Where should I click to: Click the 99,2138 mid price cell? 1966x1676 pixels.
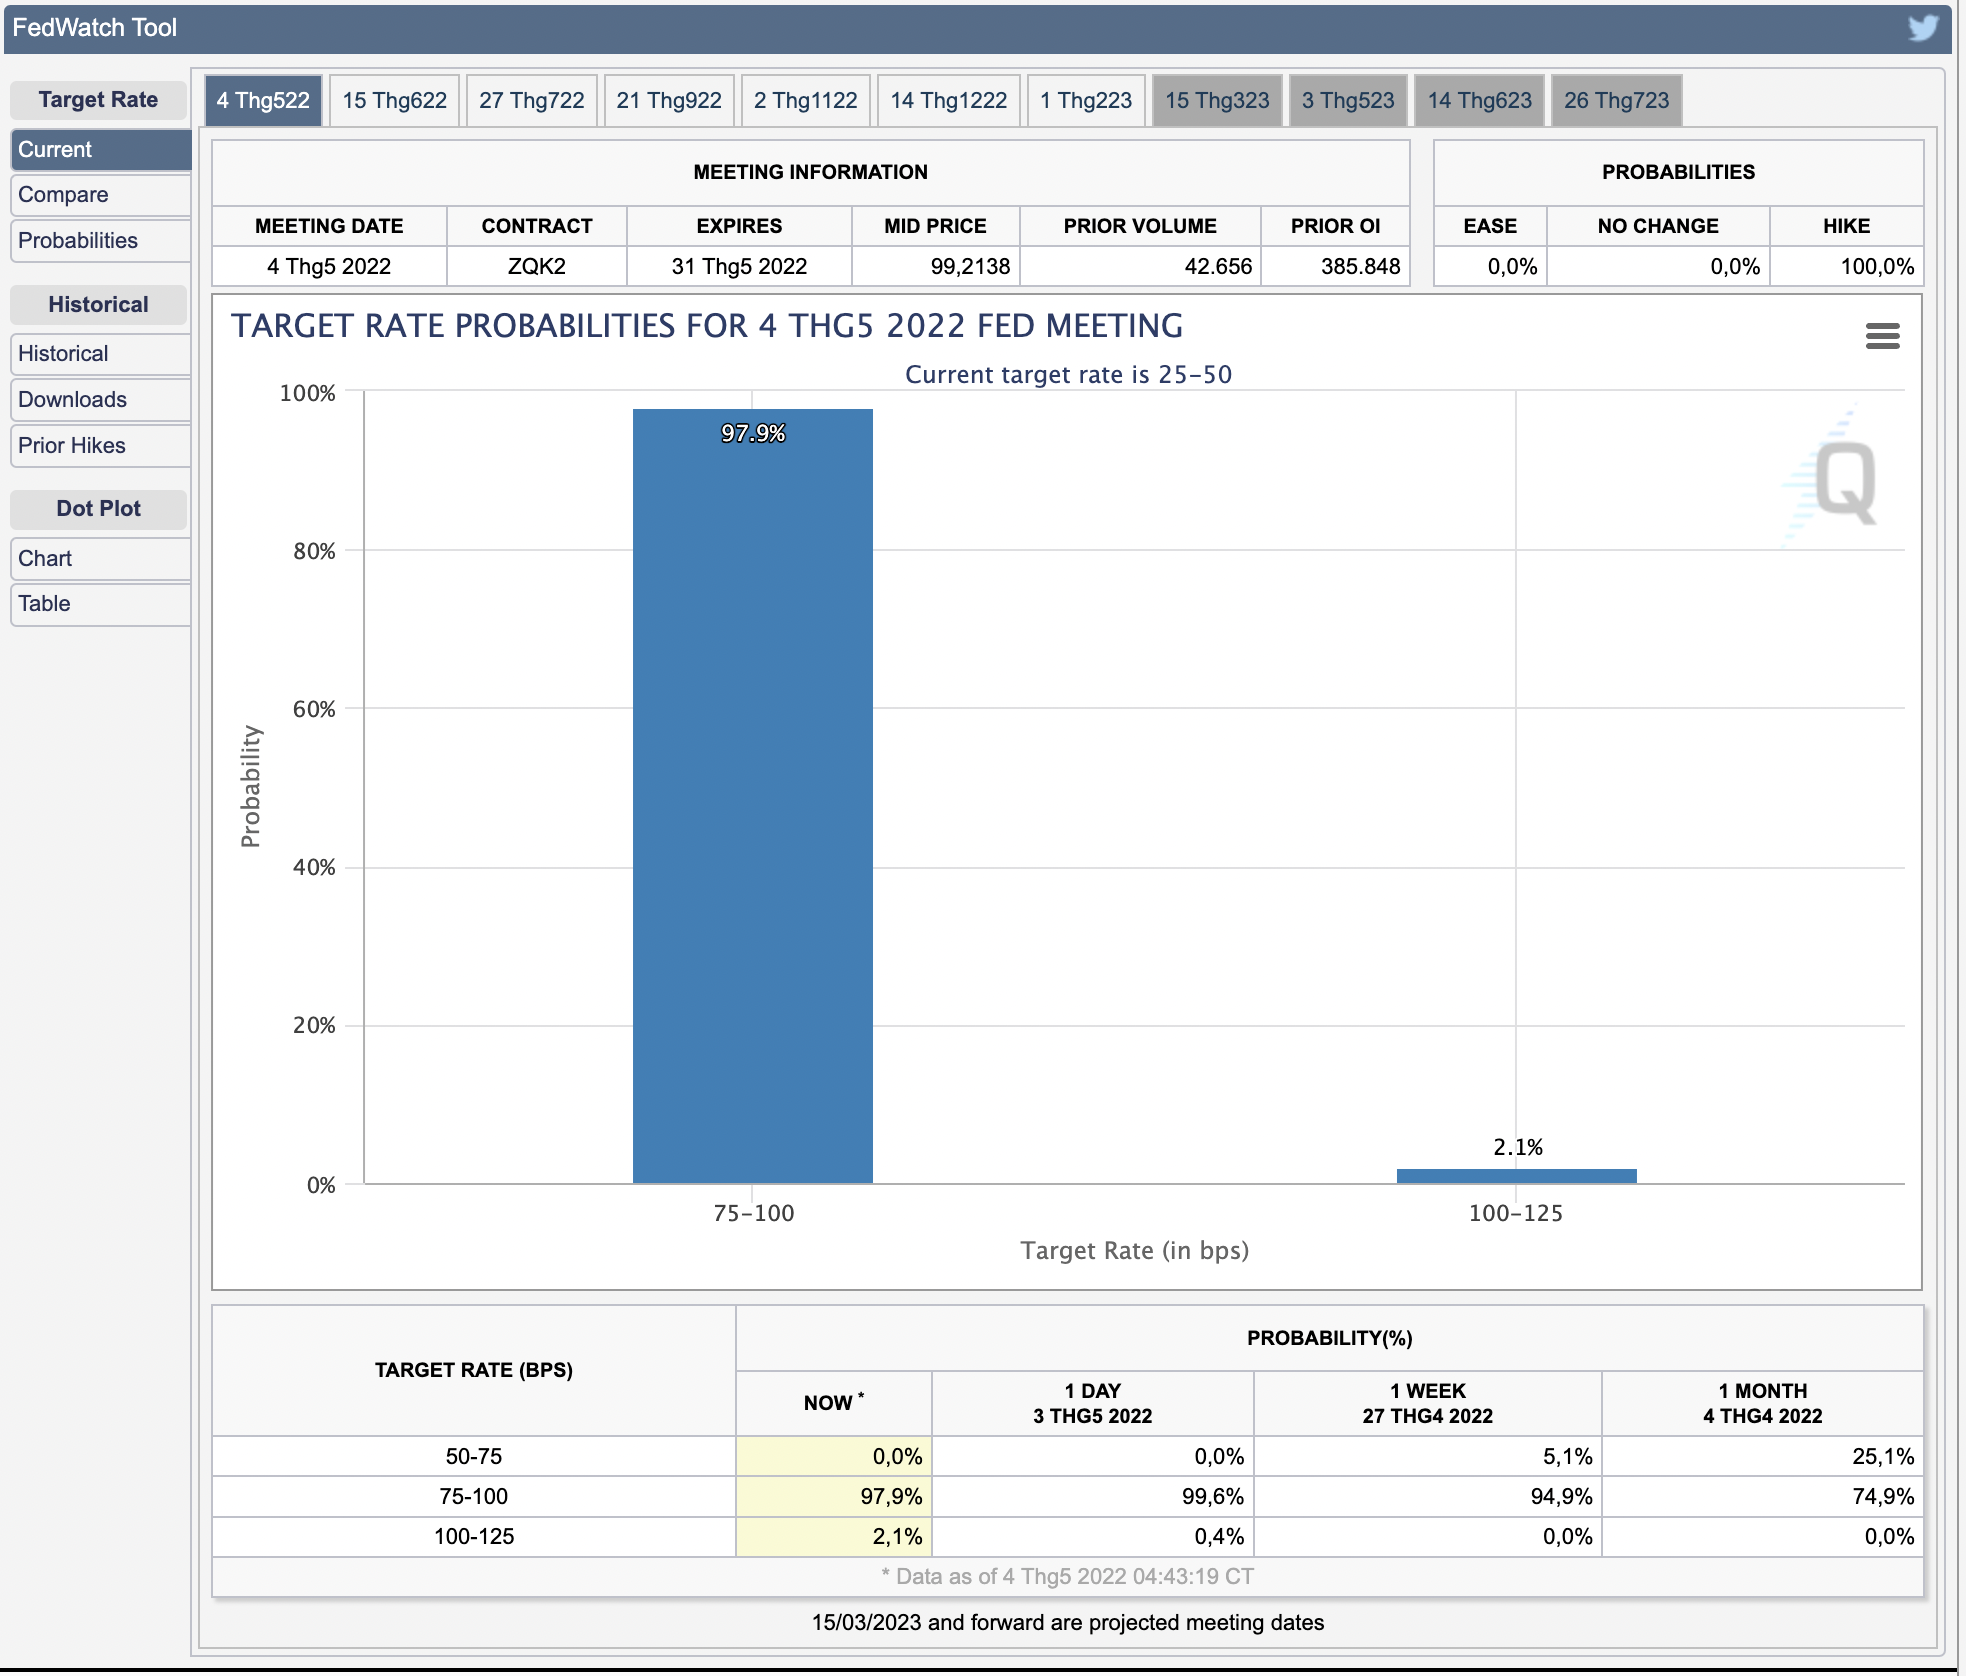tap(936, 267)
